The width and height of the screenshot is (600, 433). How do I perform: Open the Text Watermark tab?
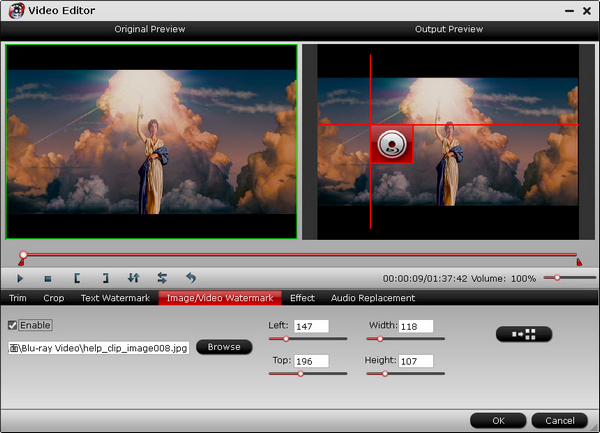(115, 298)
